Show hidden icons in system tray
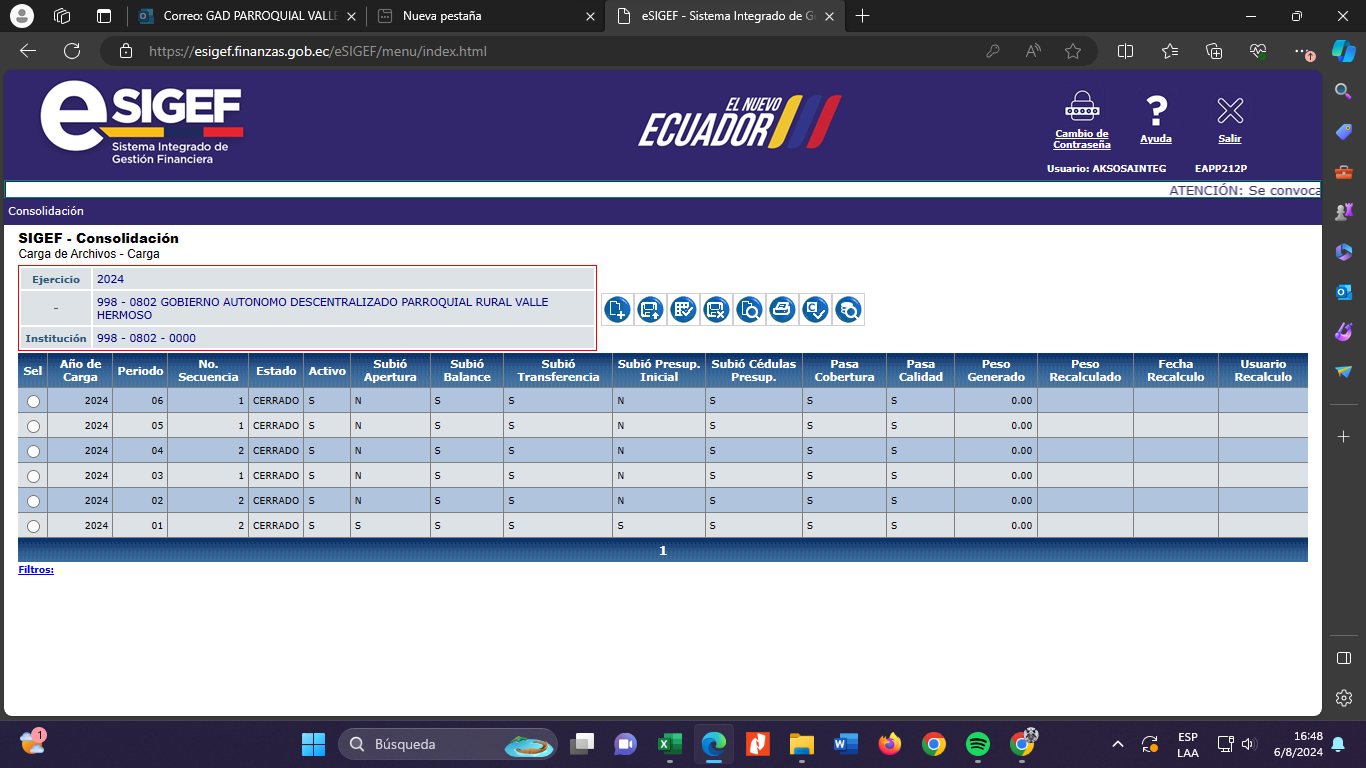1366x768 pixels. (x=1118, y=744)
